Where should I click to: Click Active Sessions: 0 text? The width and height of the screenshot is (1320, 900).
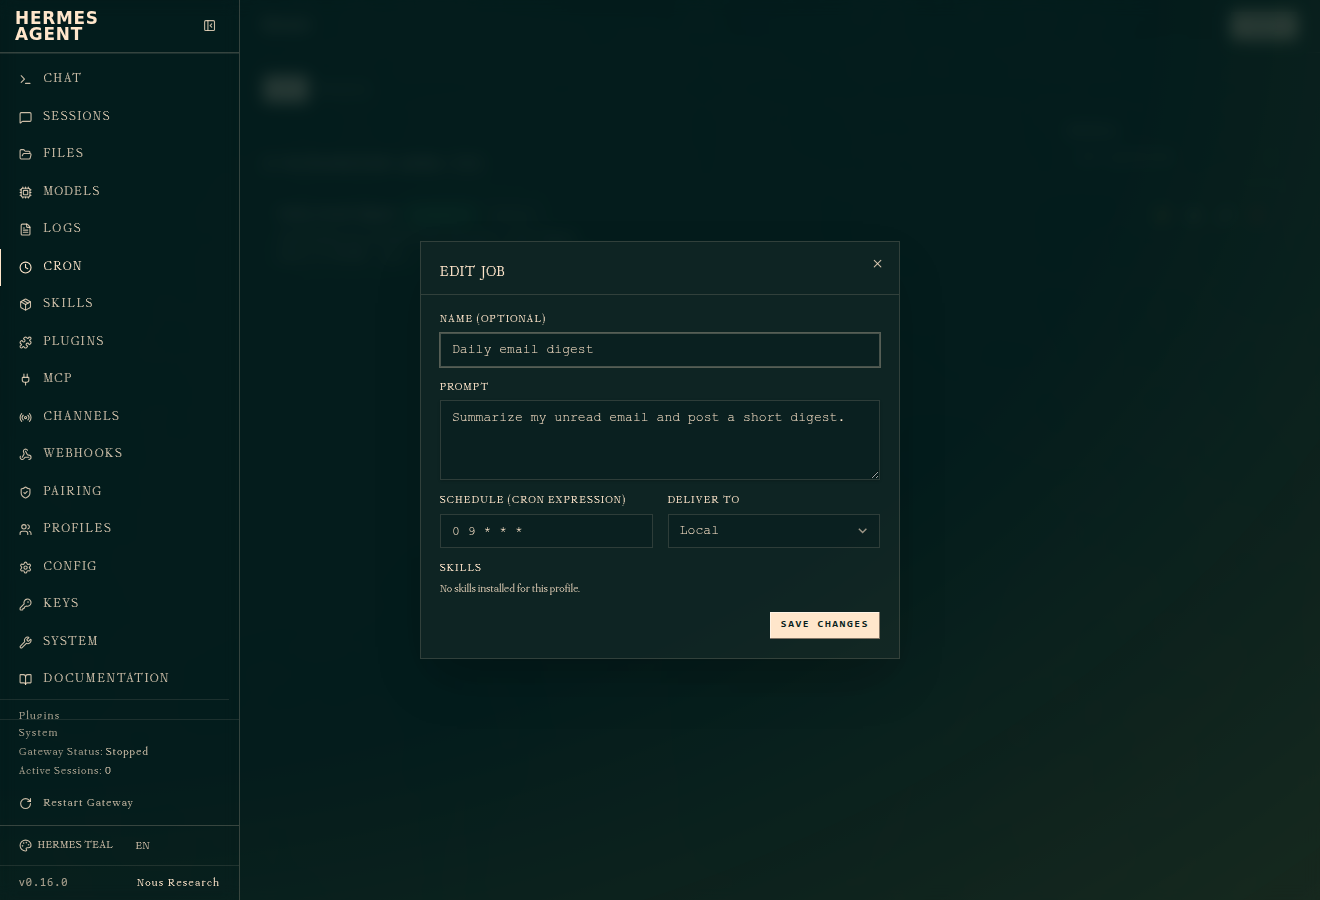[x=65, y=771]
